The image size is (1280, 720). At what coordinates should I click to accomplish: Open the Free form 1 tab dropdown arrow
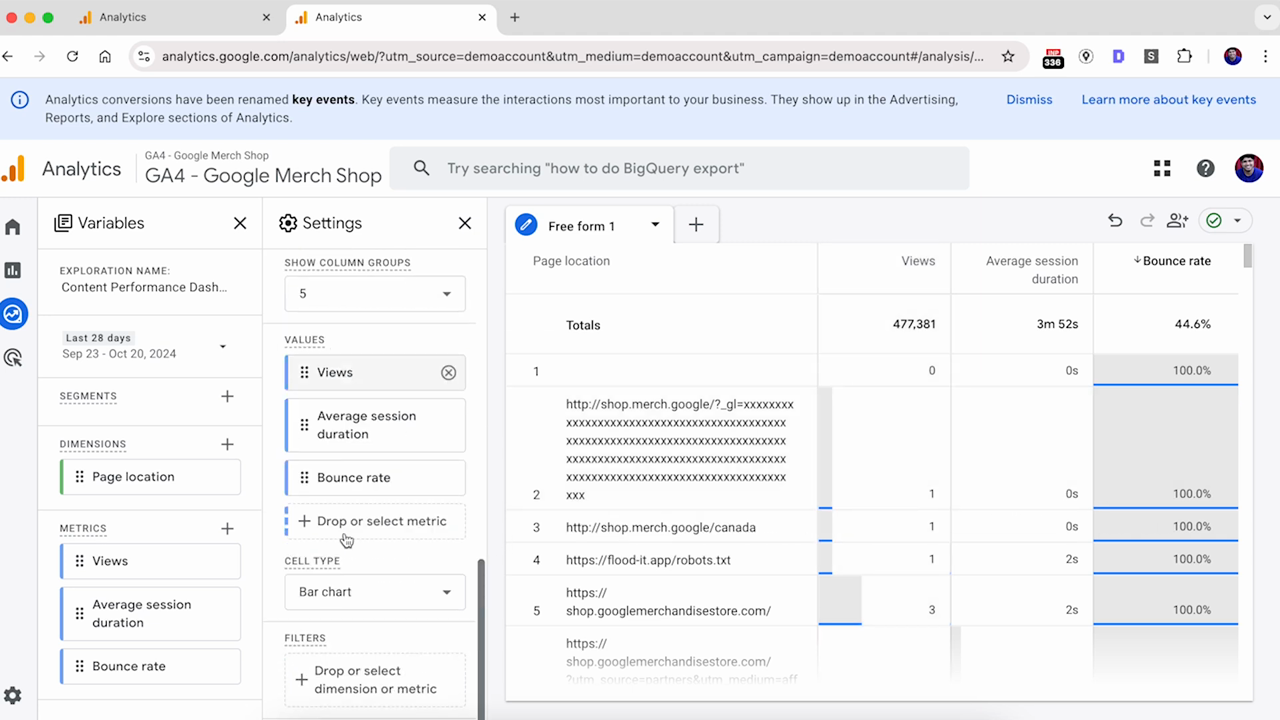click(655, 225)
